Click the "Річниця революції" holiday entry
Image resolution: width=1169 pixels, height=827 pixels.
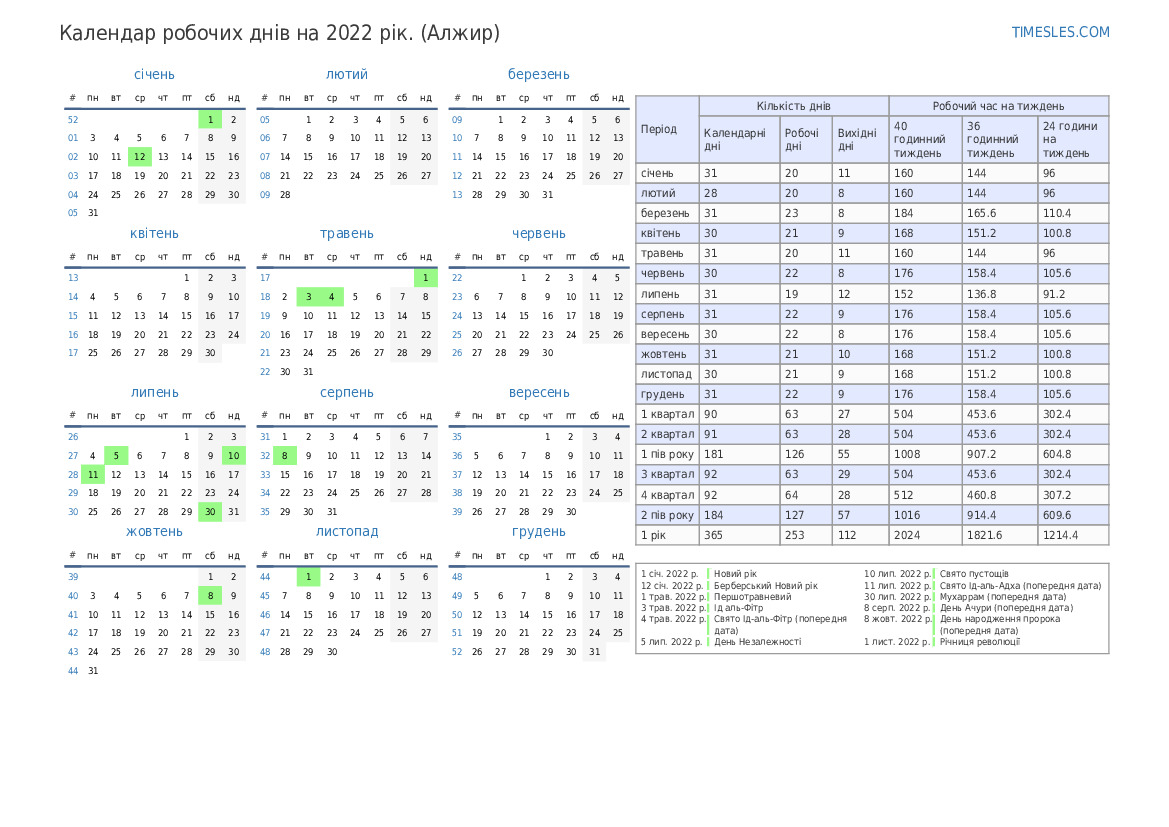980,641
